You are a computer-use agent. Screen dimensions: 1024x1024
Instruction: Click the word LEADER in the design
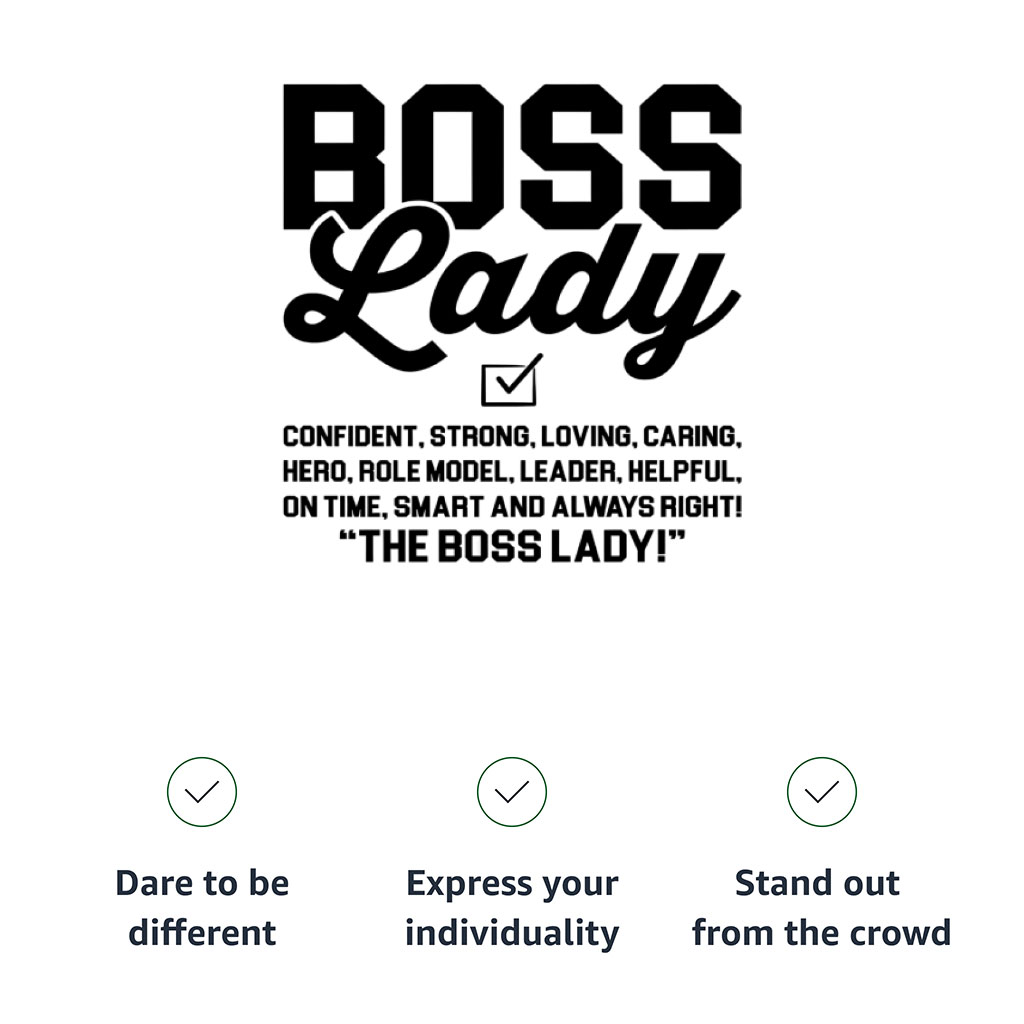coord(567,472)
